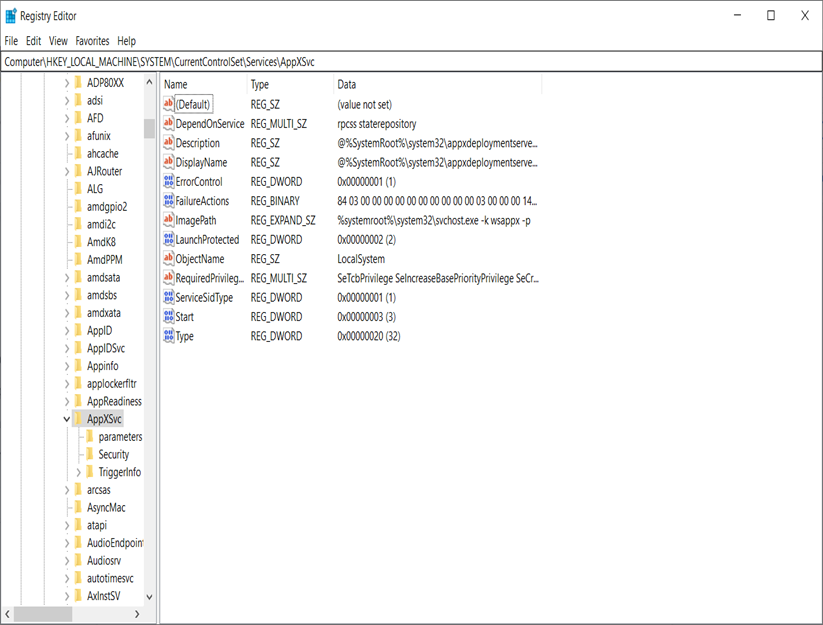
Task: Click the string icon beside ObjectName
Action: pyautogui.click(x=168, y=259)
